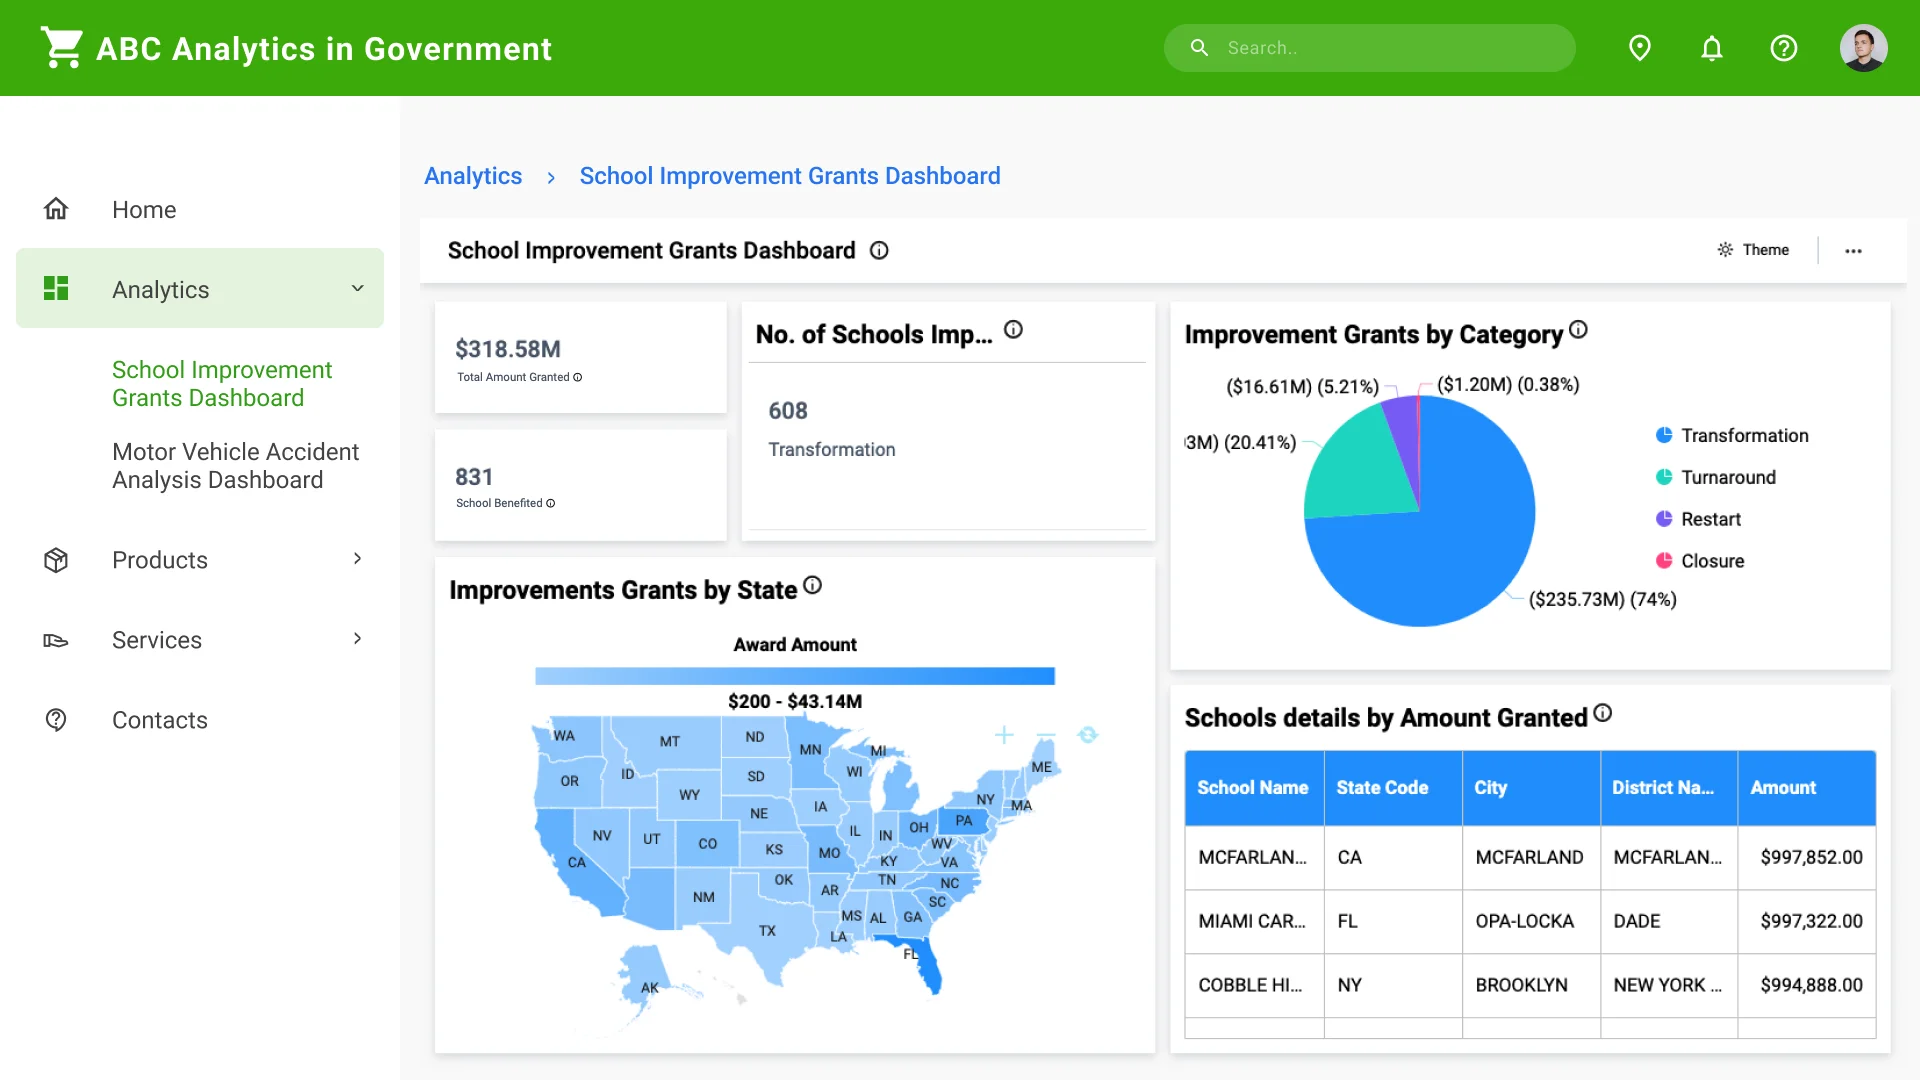Open the user profile avatar
The height and width of the screenshot is (1080, 1920).
click(x=1863, y=48)
